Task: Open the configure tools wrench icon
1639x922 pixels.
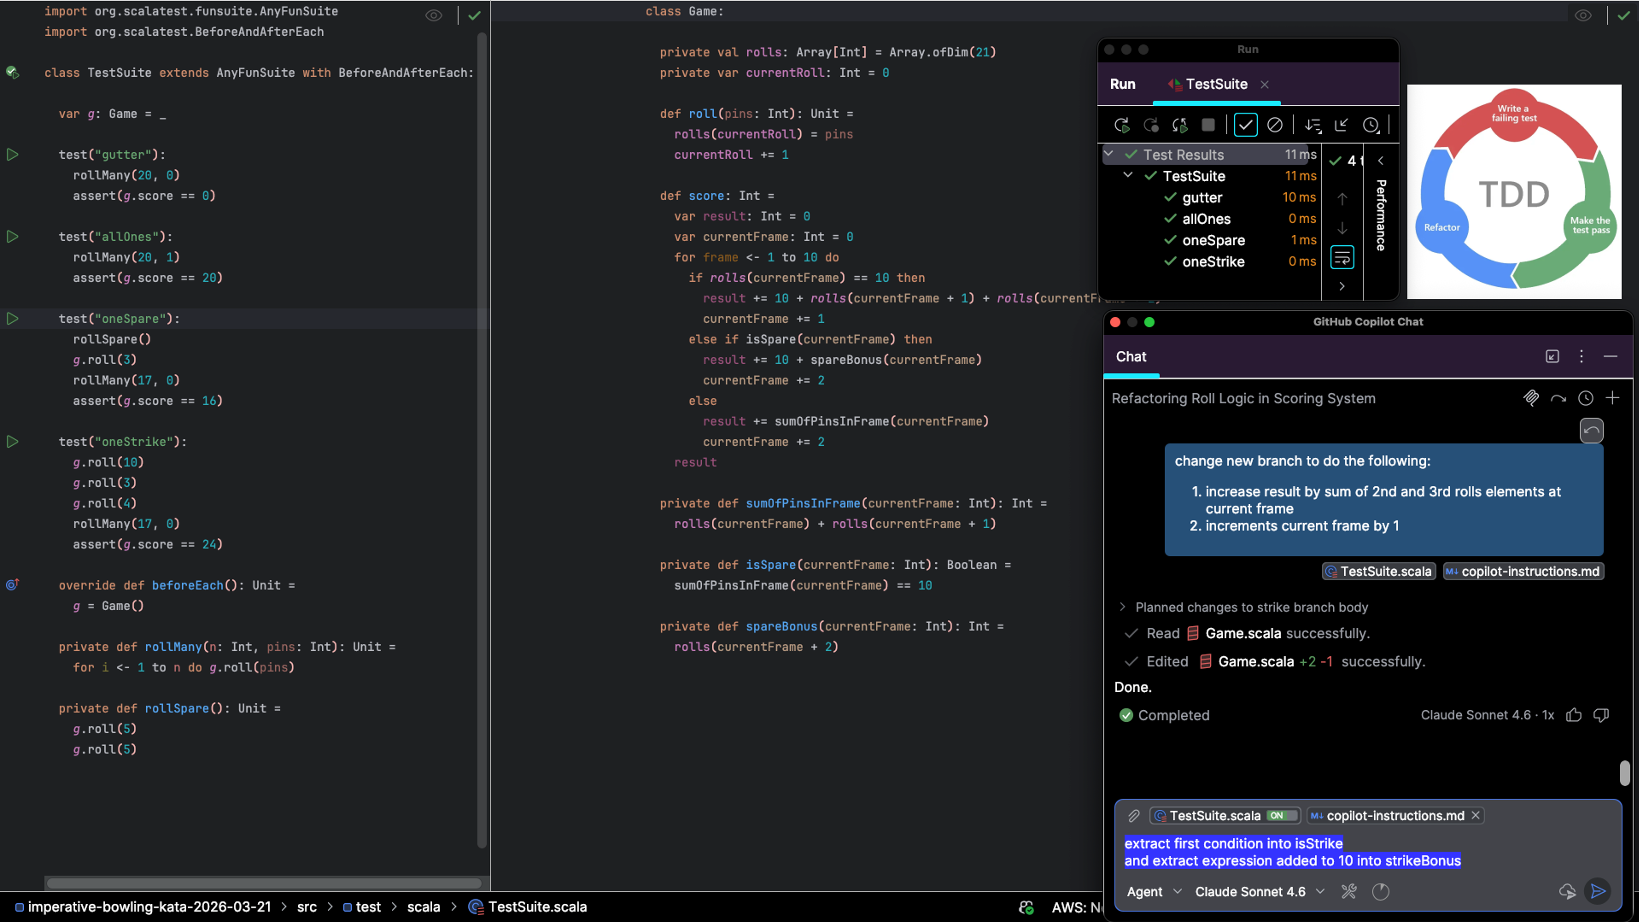Action: 1349,891
